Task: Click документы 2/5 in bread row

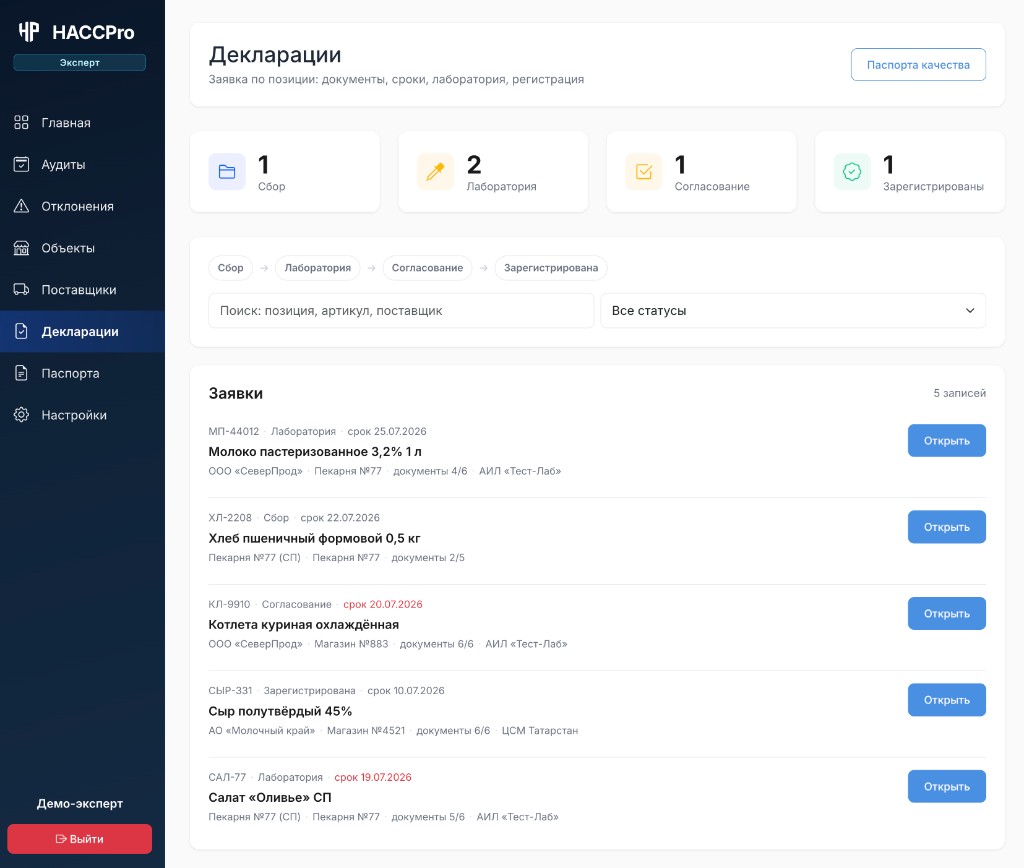Action: (428, 557)
